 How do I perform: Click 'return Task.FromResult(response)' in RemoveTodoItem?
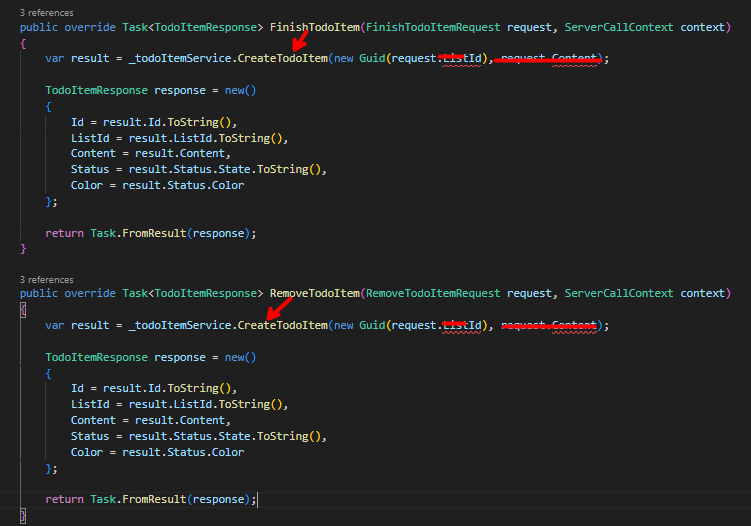150,499
